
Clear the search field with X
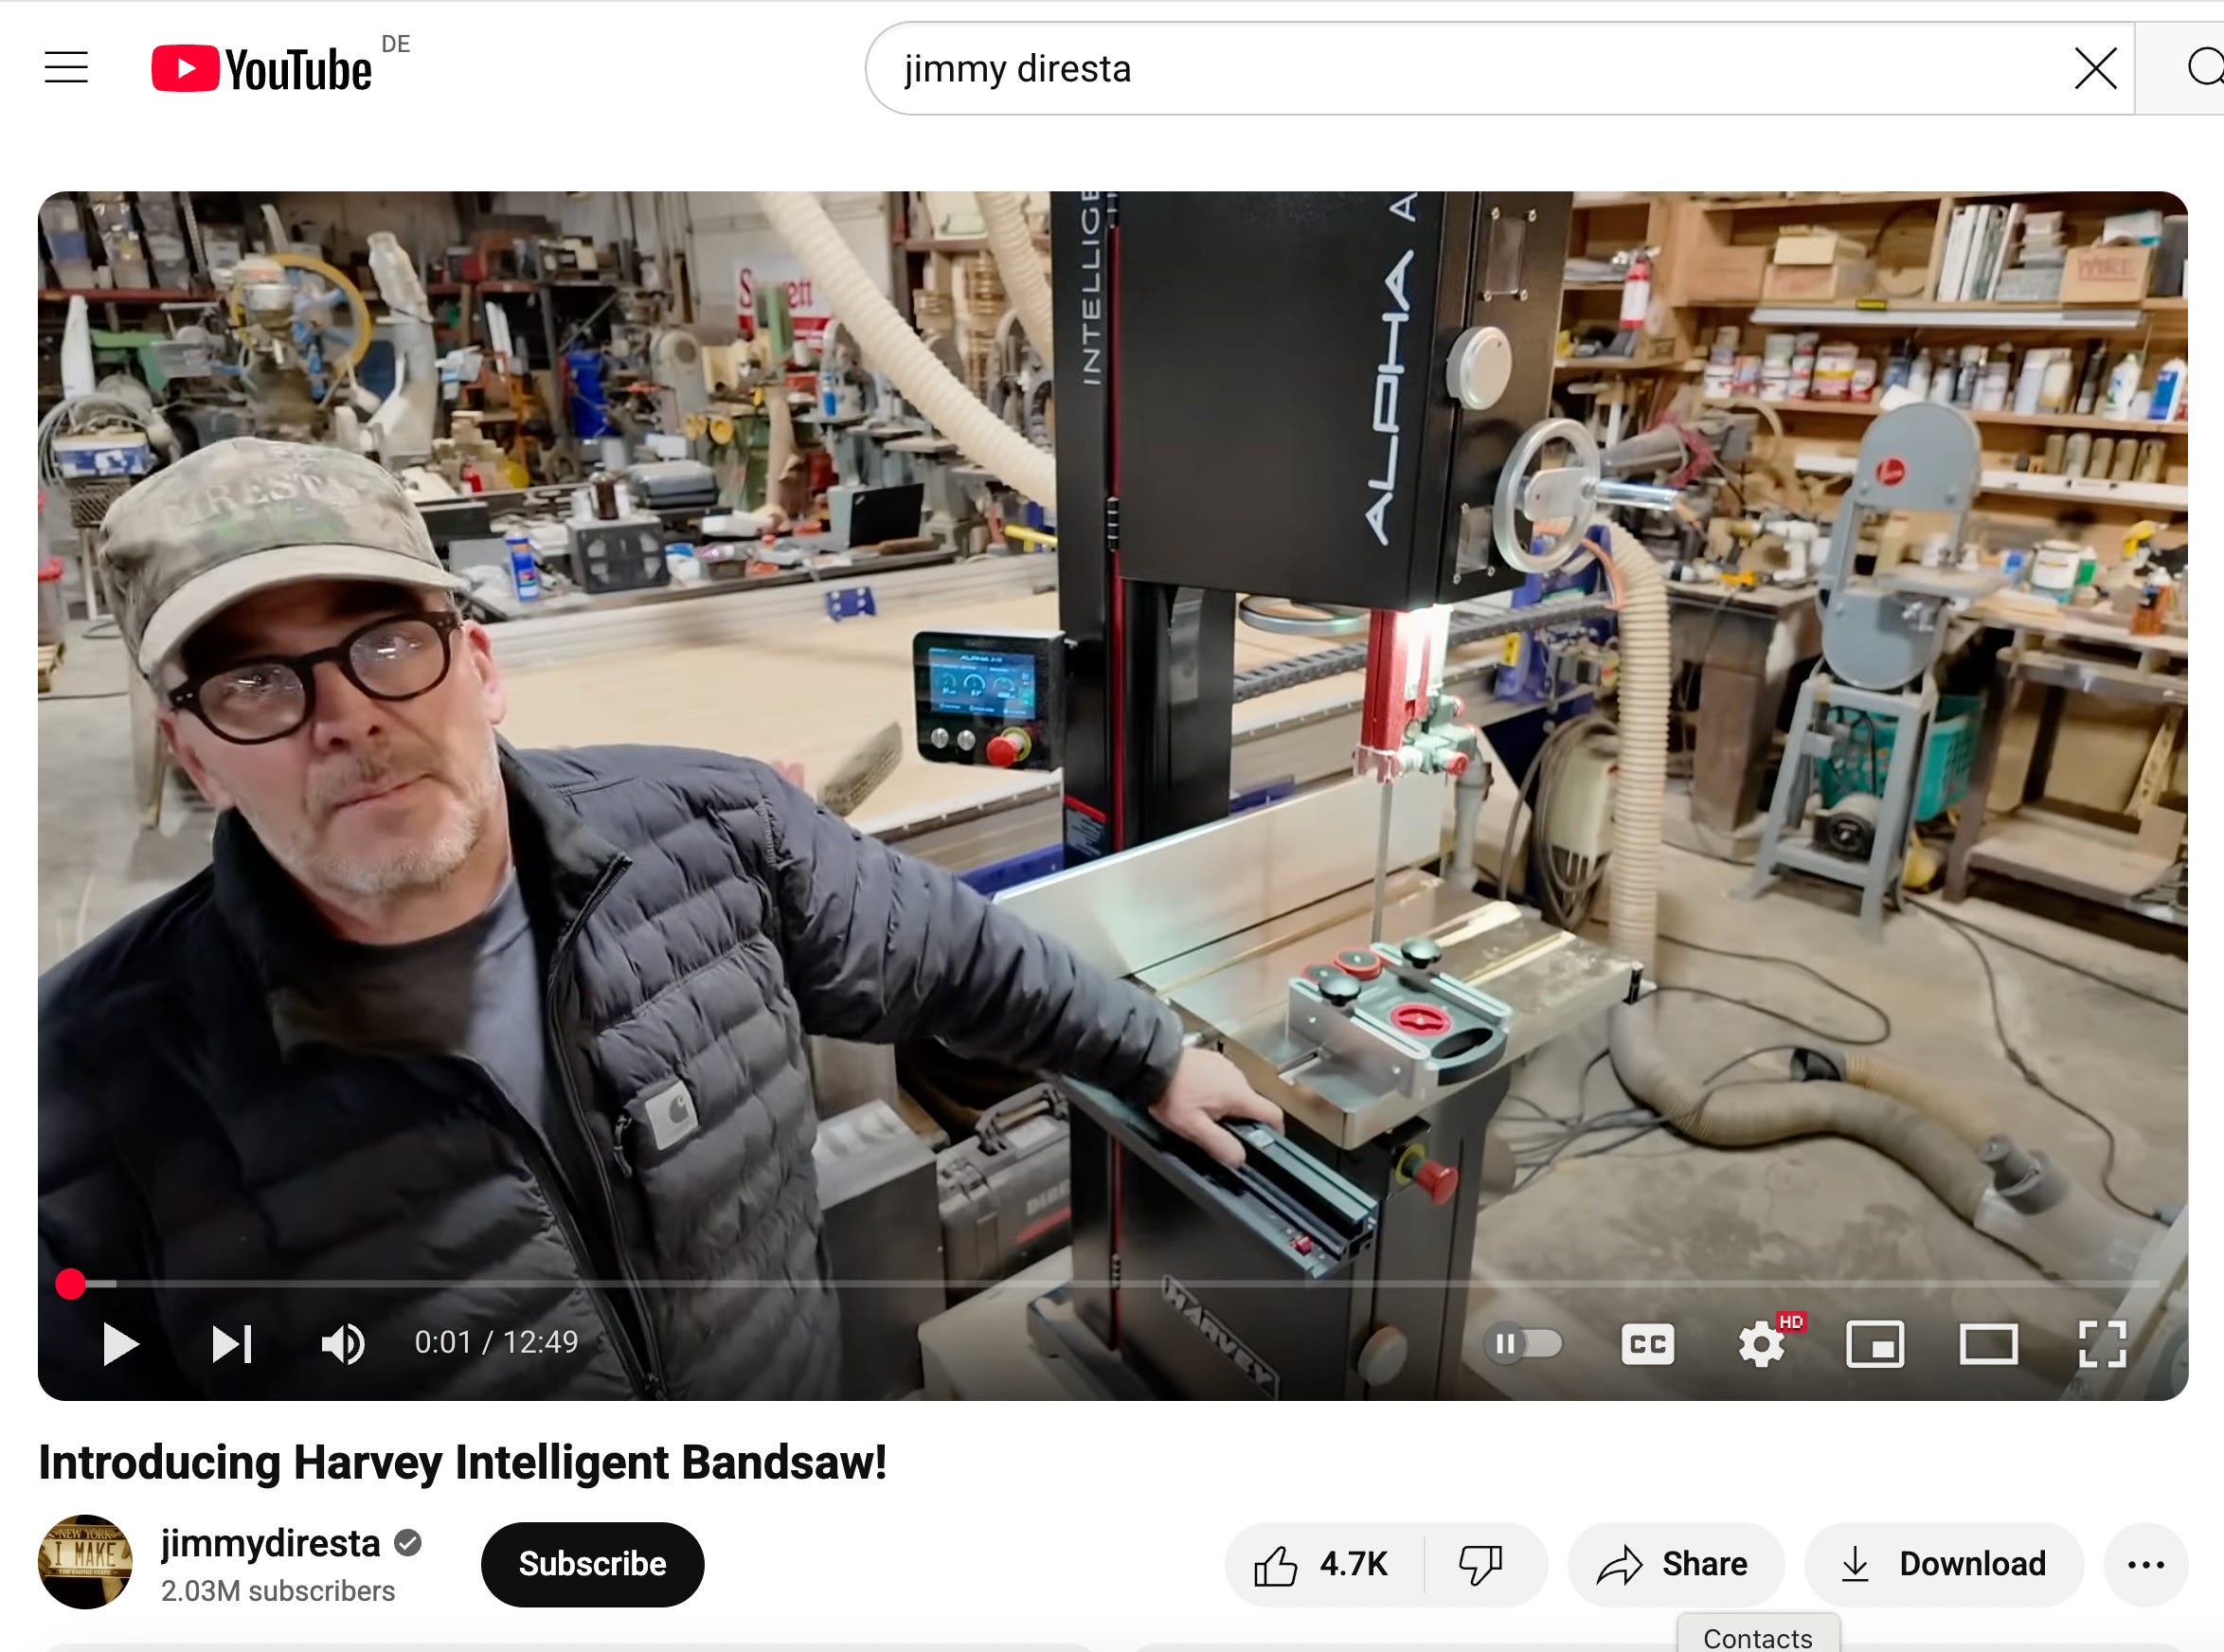pos(2095,69)
